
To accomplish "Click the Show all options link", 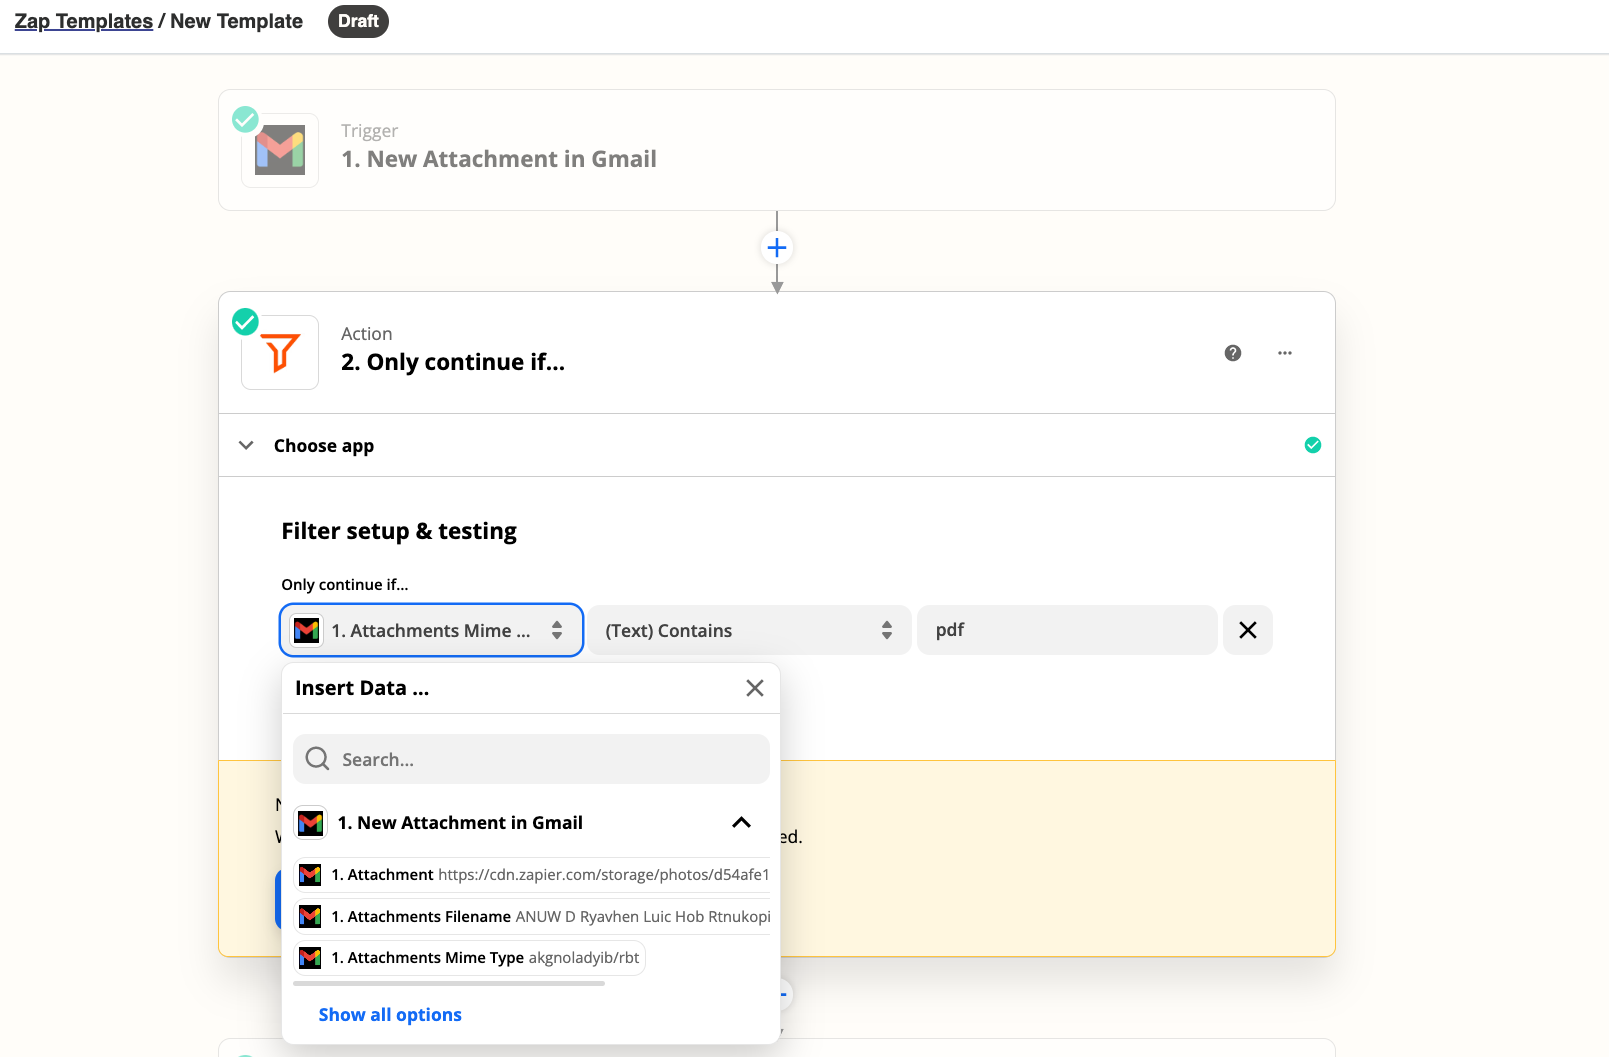I will click(390, 1015).
